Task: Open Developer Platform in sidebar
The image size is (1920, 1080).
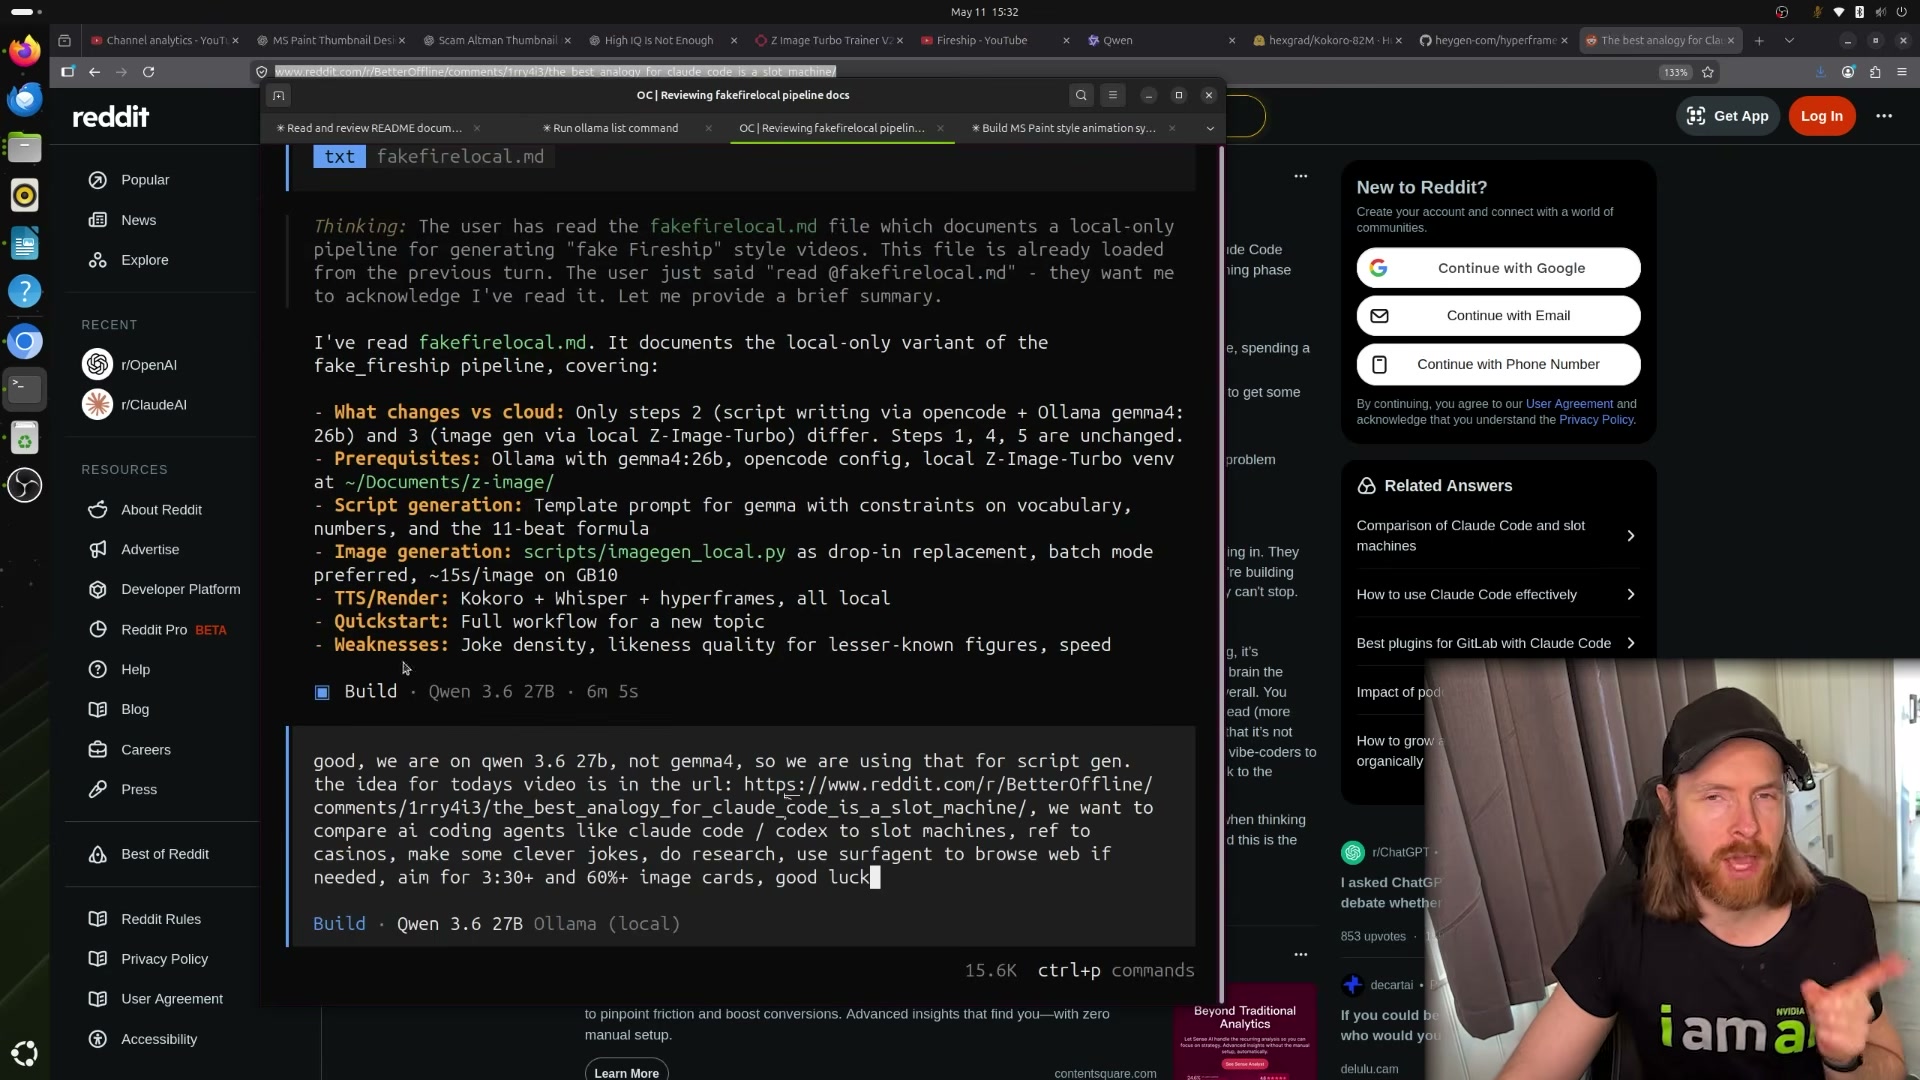Action: pyautogui.click(x=180, y=590)
